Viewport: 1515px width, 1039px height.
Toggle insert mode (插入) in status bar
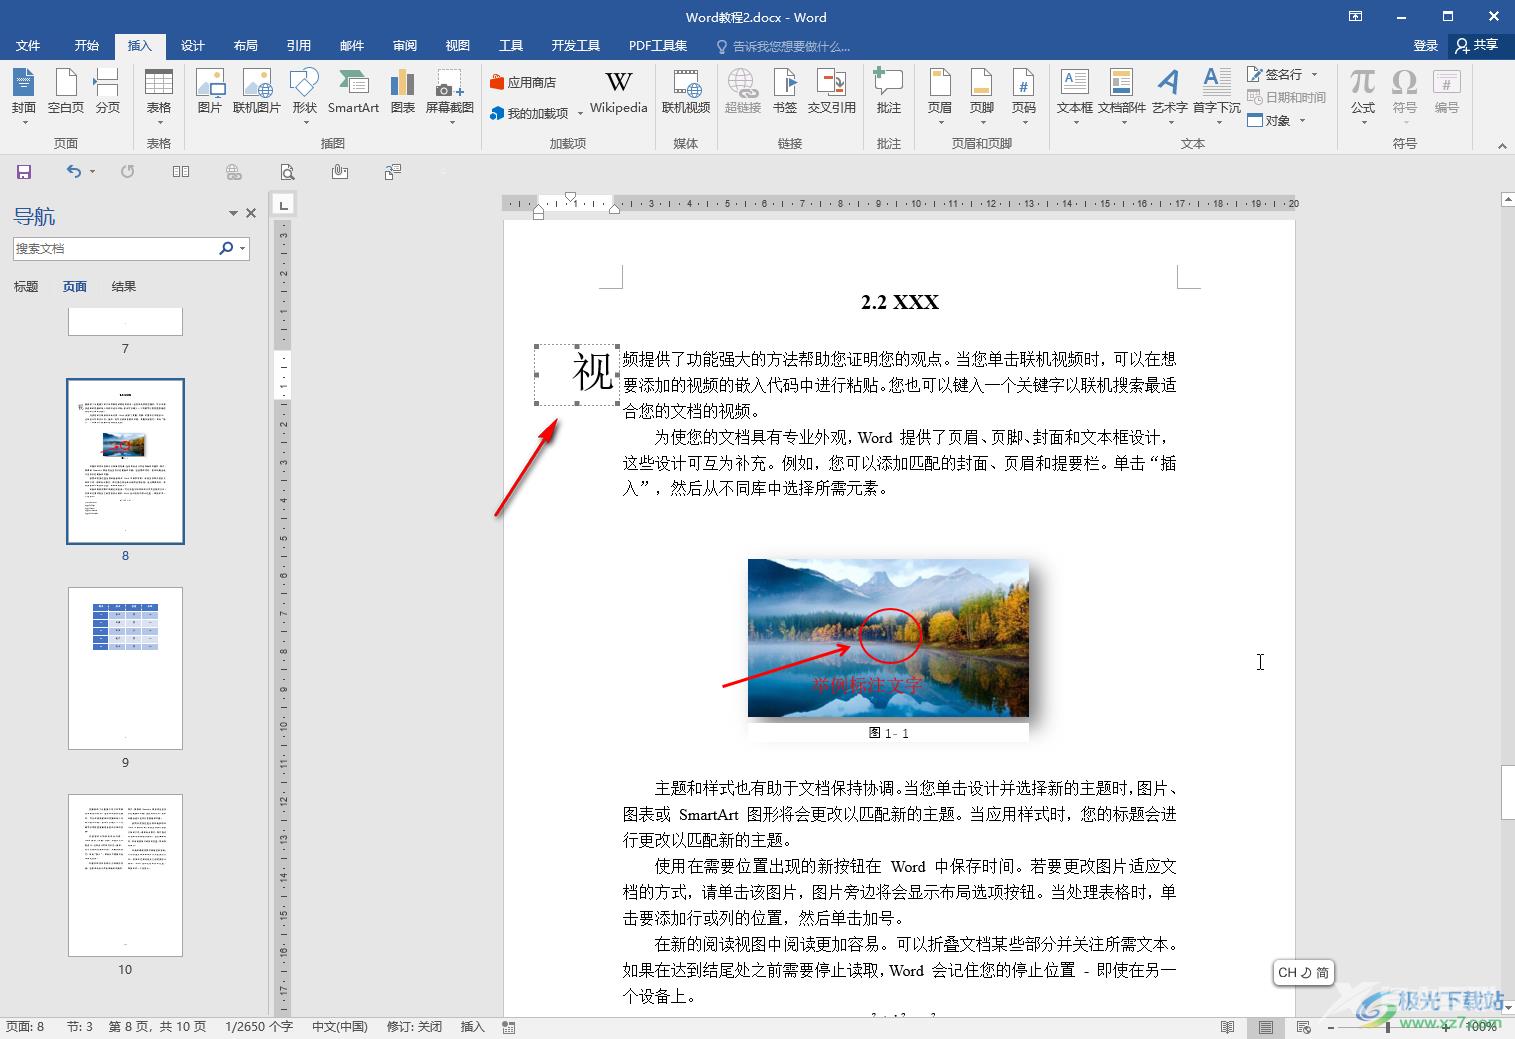pyautogui.click(x=472, y=1027)
